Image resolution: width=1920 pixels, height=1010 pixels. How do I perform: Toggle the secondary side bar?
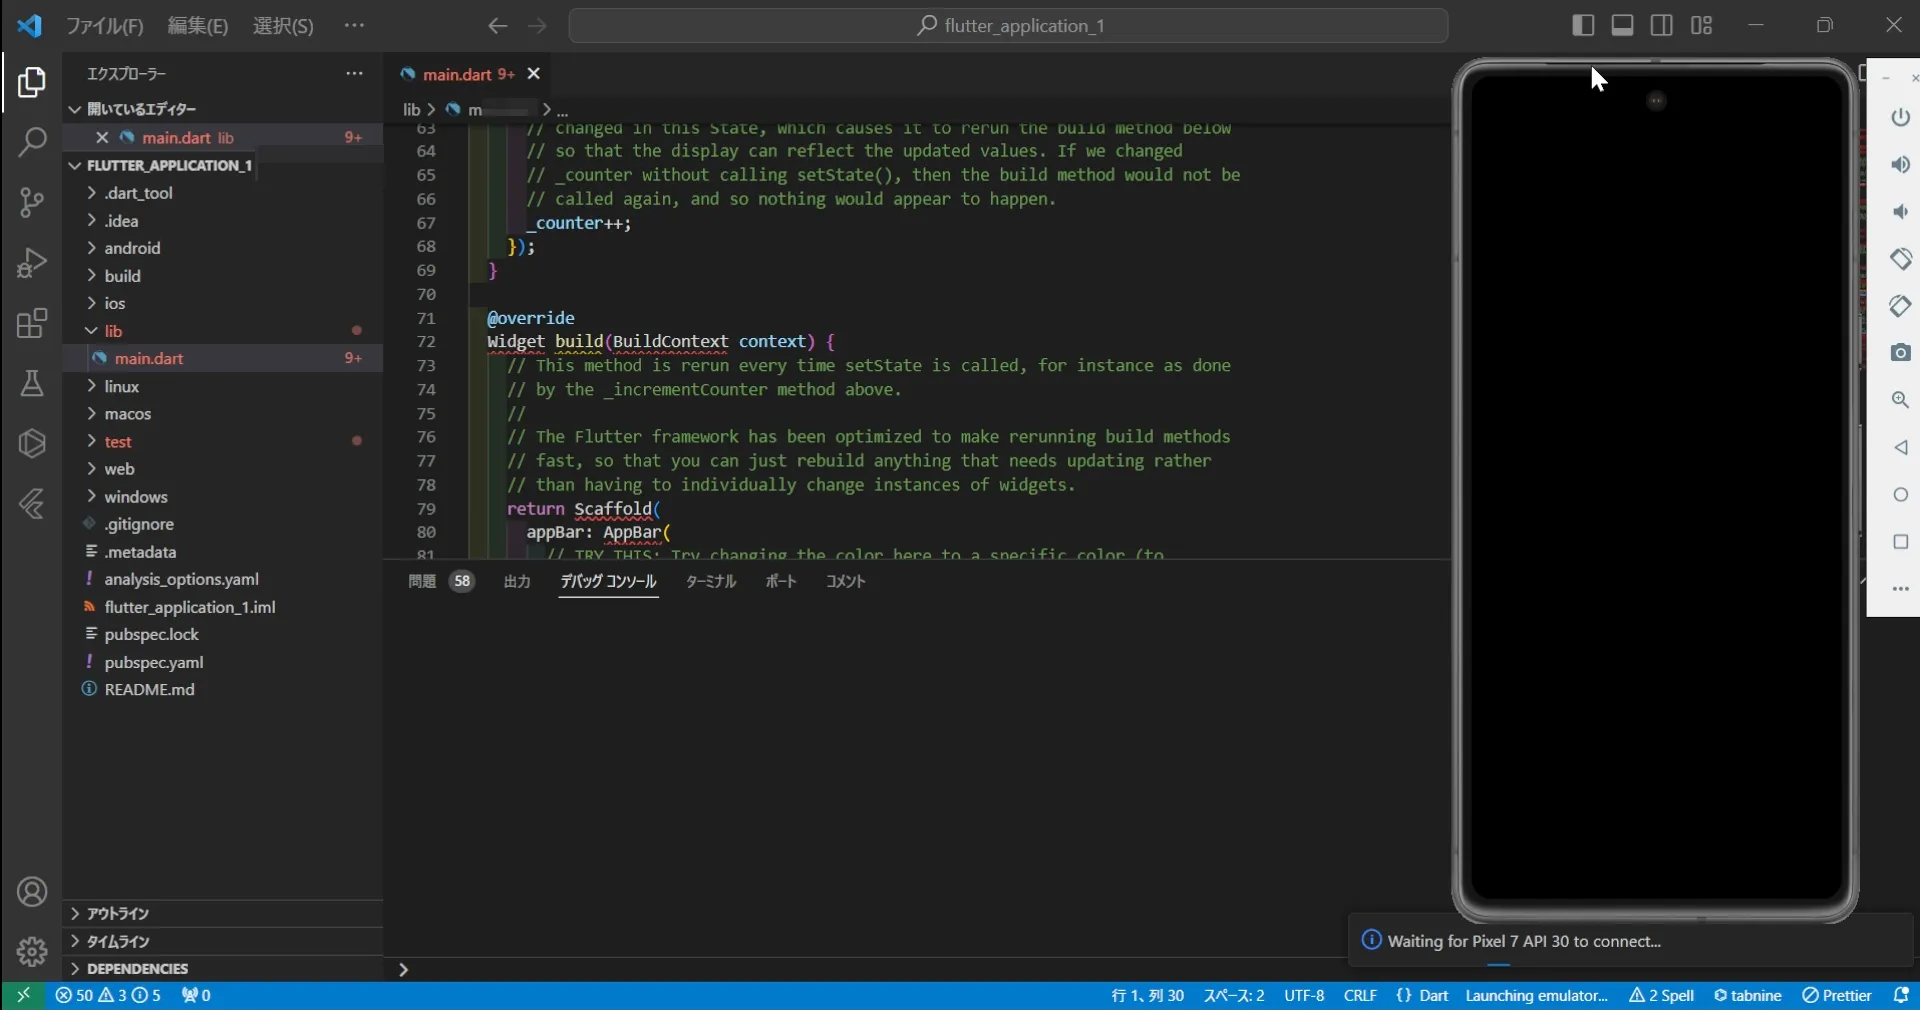(x=1662, y=26)
